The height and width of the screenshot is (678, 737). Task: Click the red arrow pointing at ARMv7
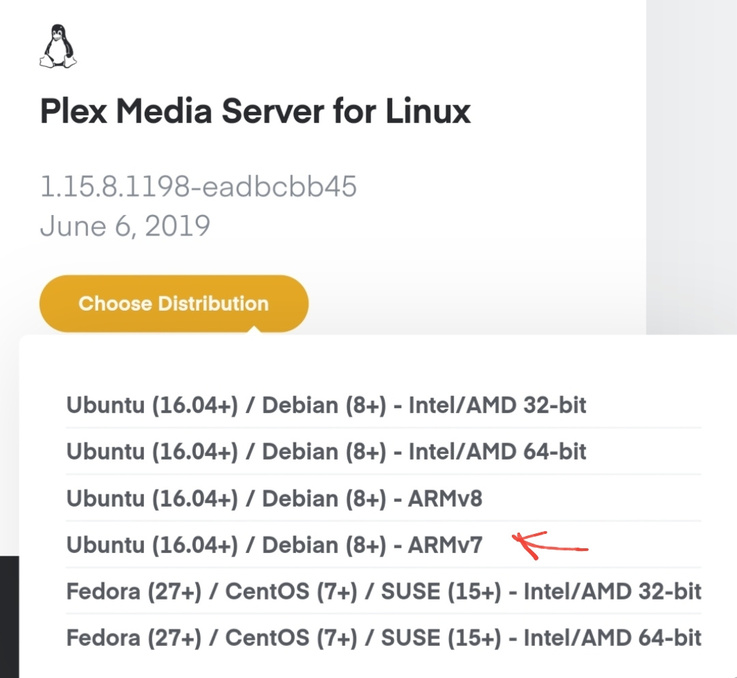(549, 545)
